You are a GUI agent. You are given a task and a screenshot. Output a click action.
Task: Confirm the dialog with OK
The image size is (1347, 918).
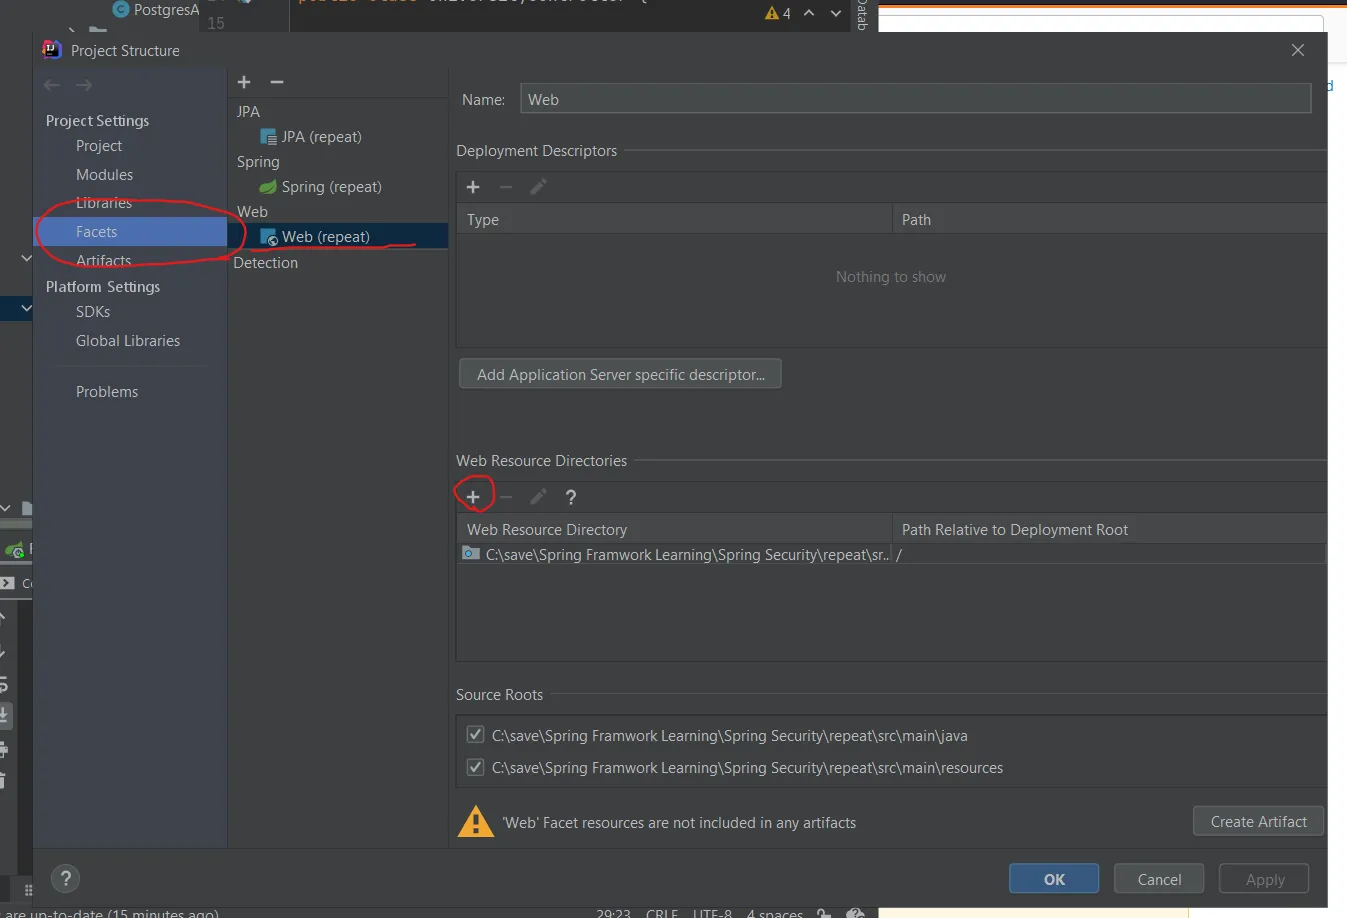[1054, 879]
